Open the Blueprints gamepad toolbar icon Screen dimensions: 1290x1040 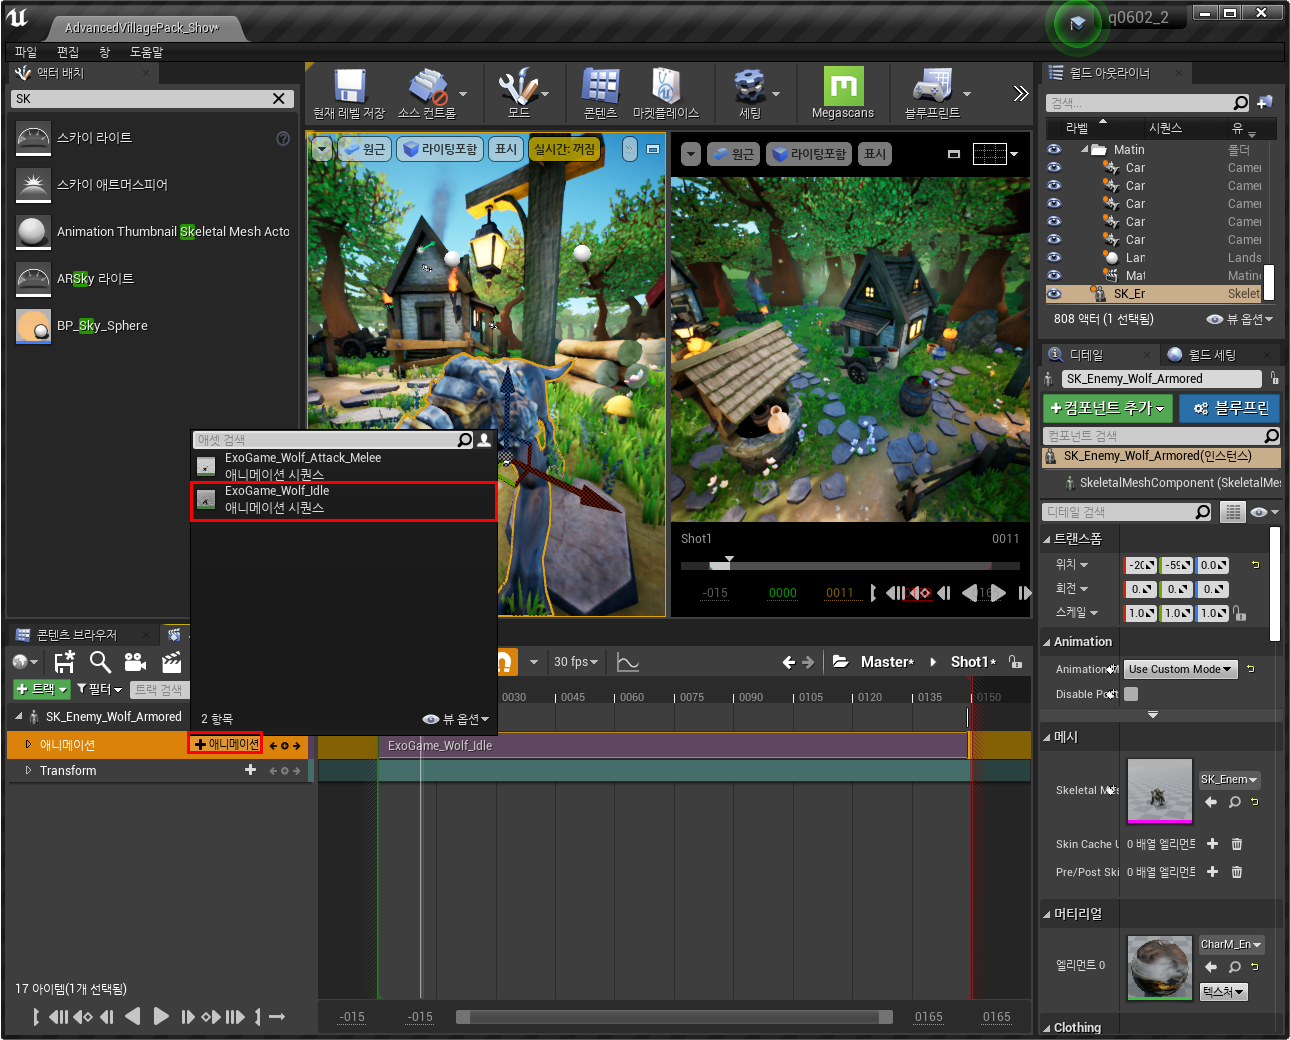(x=932, y=87)
